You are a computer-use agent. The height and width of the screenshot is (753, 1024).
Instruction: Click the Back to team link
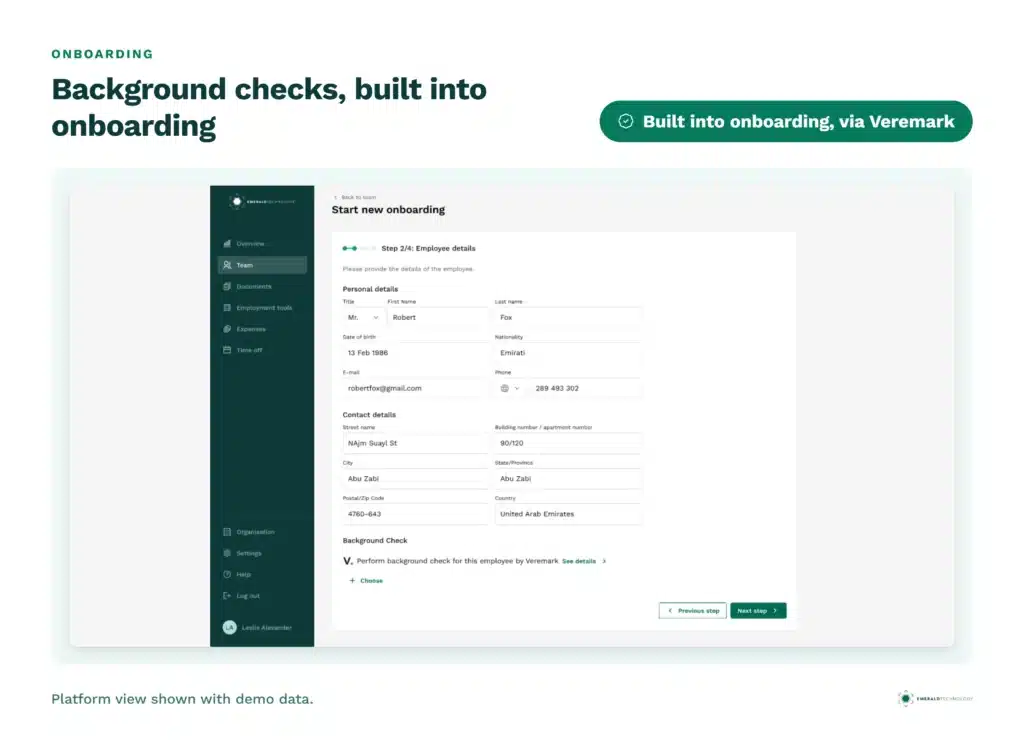(355, 197)
